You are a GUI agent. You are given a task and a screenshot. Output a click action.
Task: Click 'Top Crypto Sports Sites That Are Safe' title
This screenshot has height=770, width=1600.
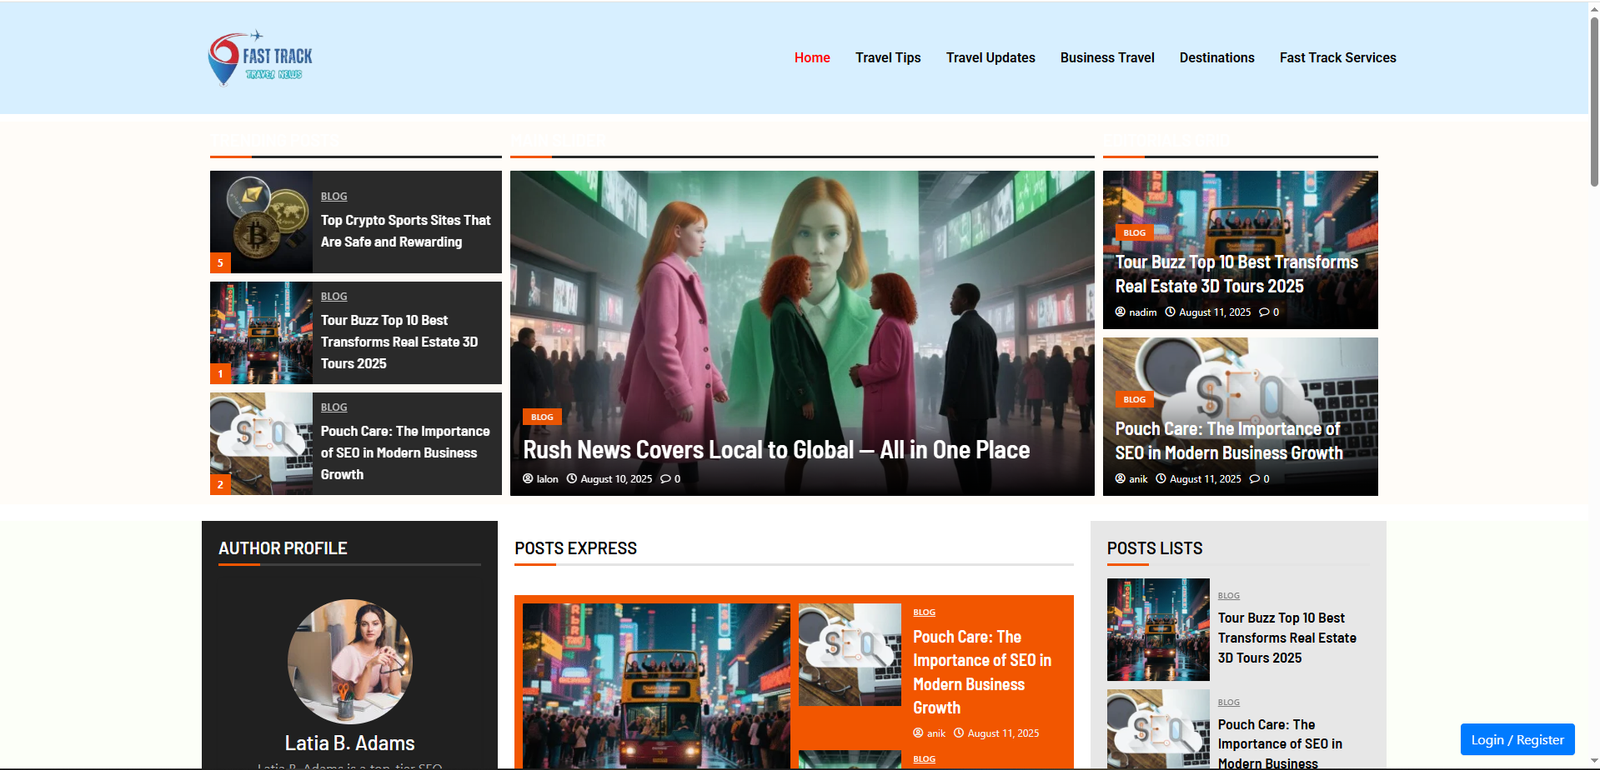pos(406,231)
